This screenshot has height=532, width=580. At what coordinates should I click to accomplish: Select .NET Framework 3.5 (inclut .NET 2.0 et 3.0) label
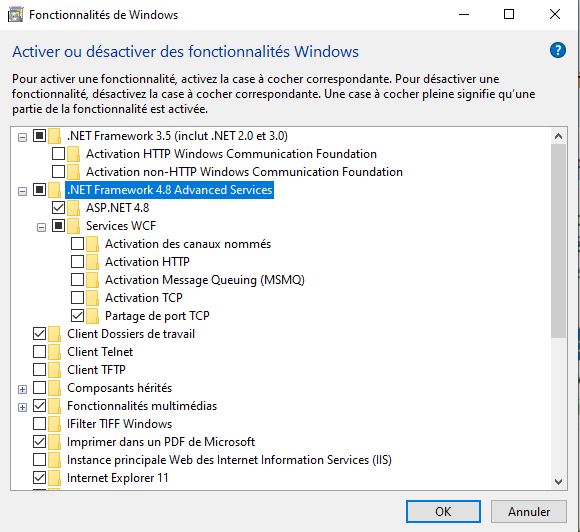point(177,136)
